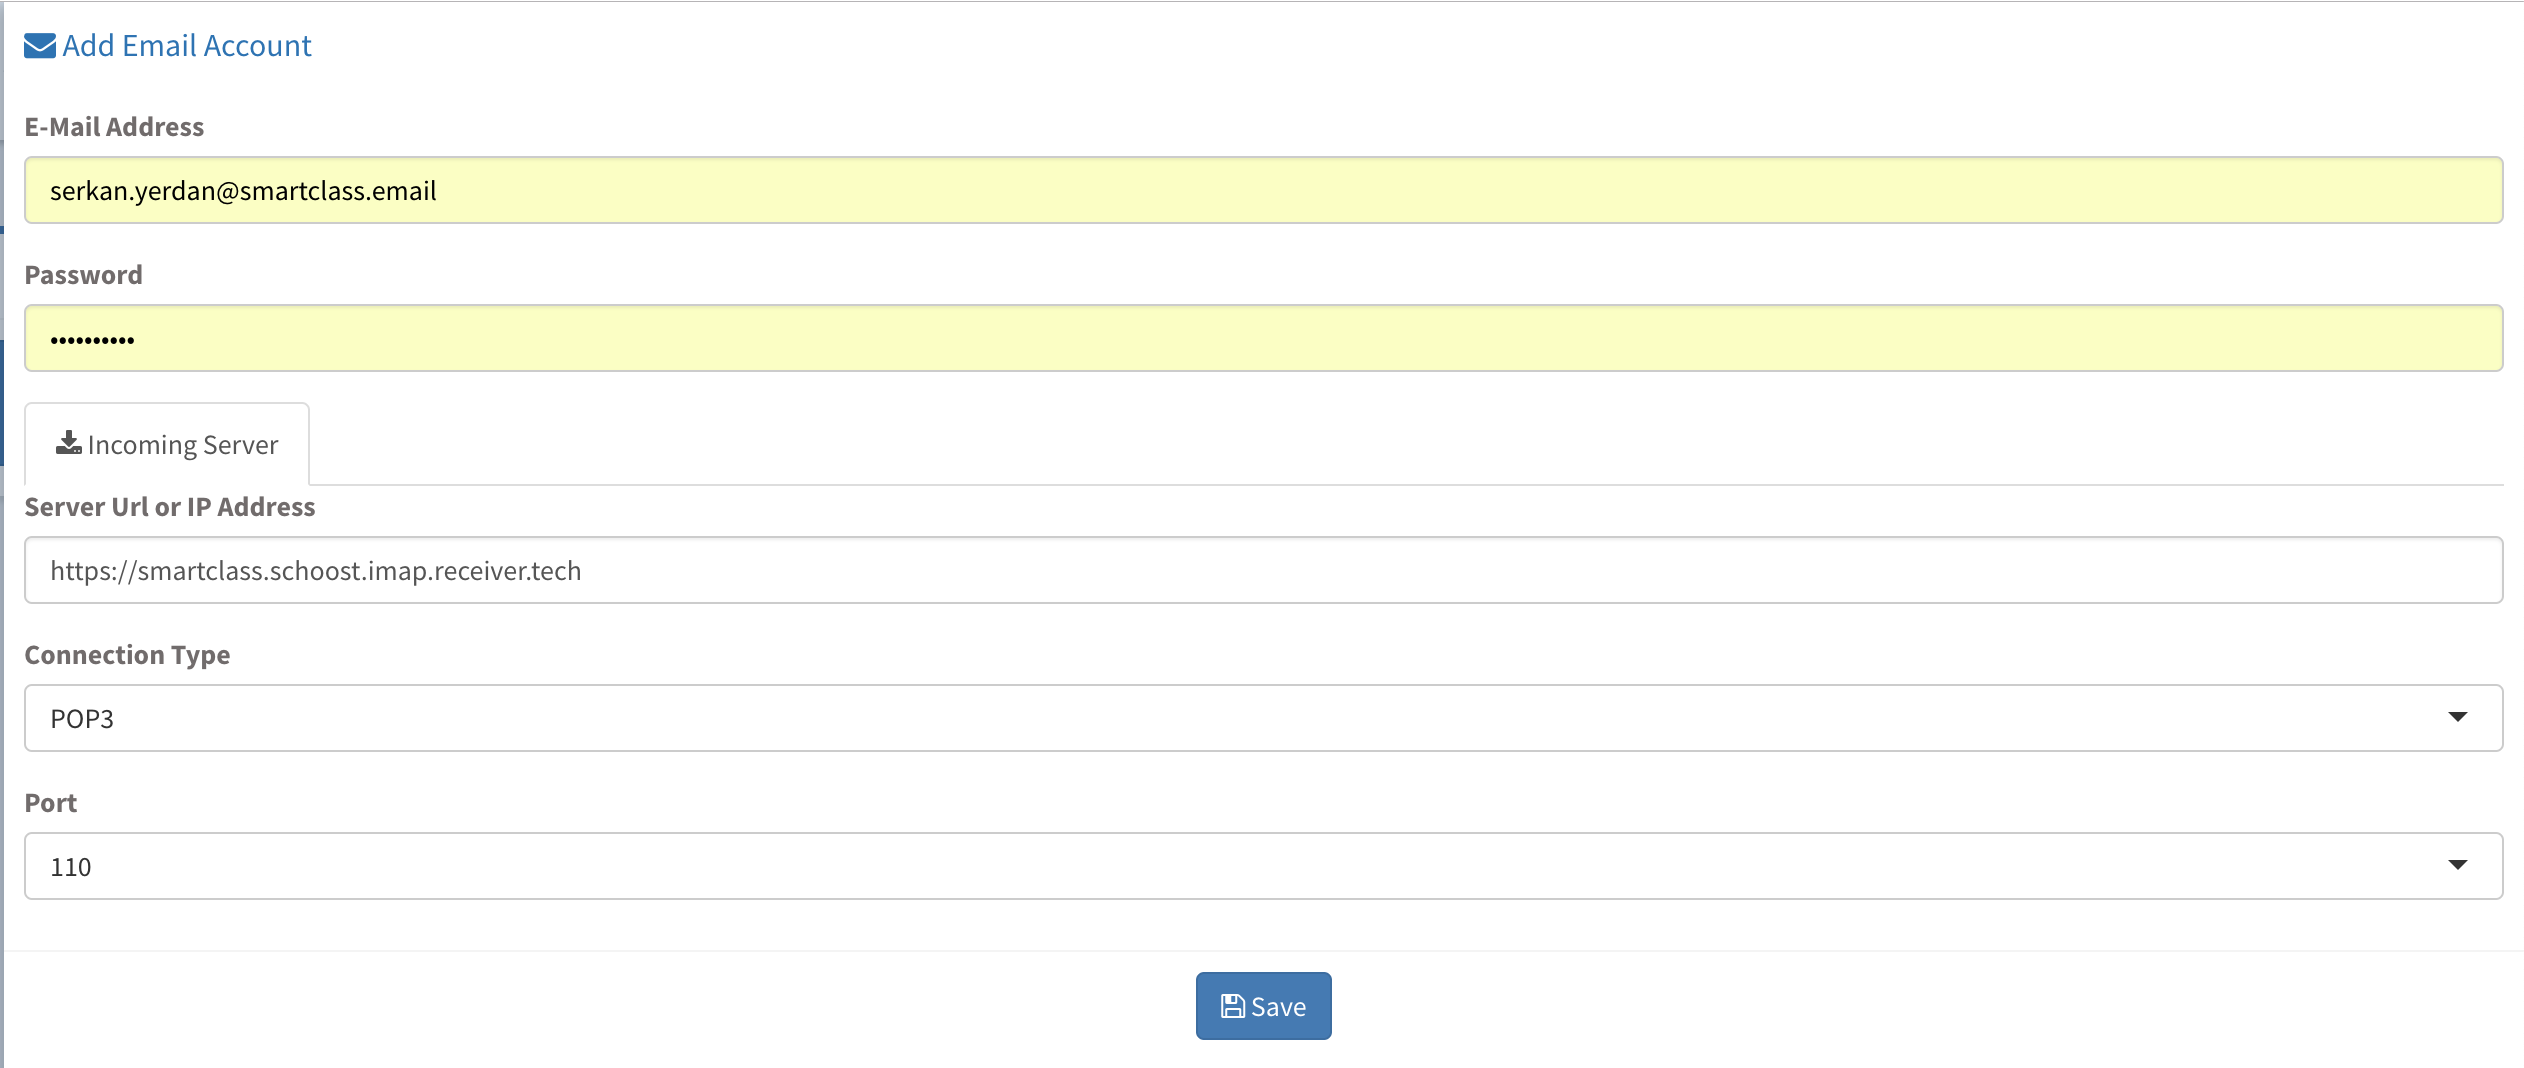Focus the Password input field
The height and width of the screenshot is (1068, 2524).
tap(1264, 338)
